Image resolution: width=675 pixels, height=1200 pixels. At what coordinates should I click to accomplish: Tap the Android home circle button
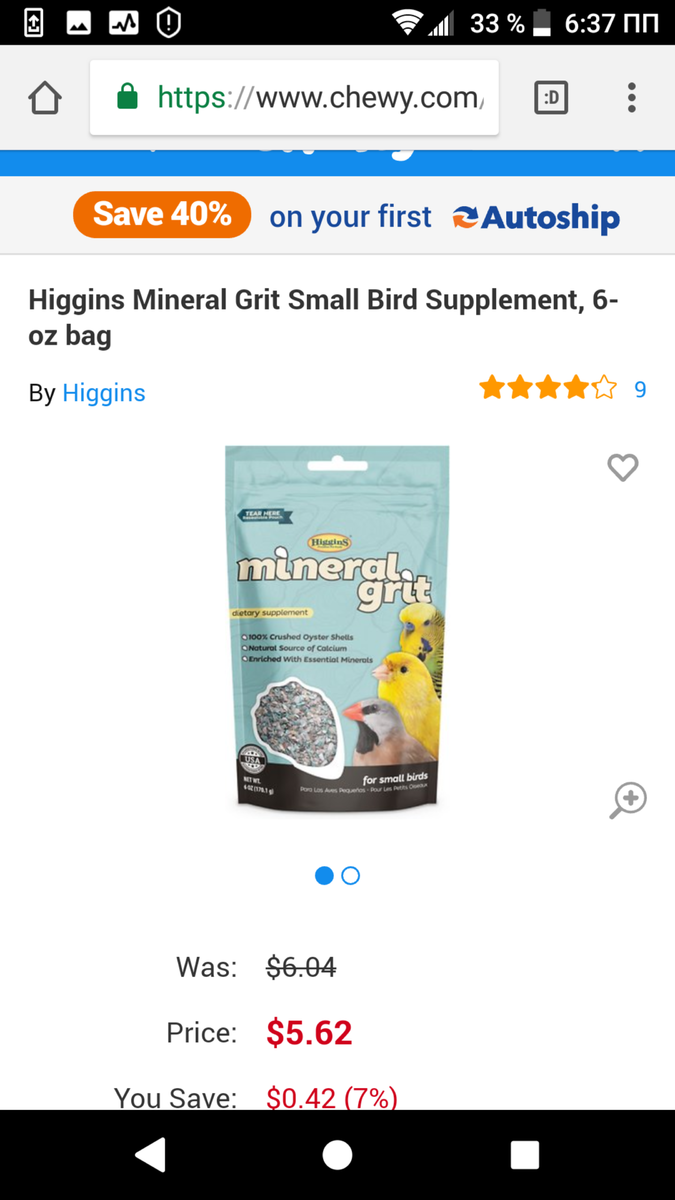pyautogui.click(x=337, y=1155)
